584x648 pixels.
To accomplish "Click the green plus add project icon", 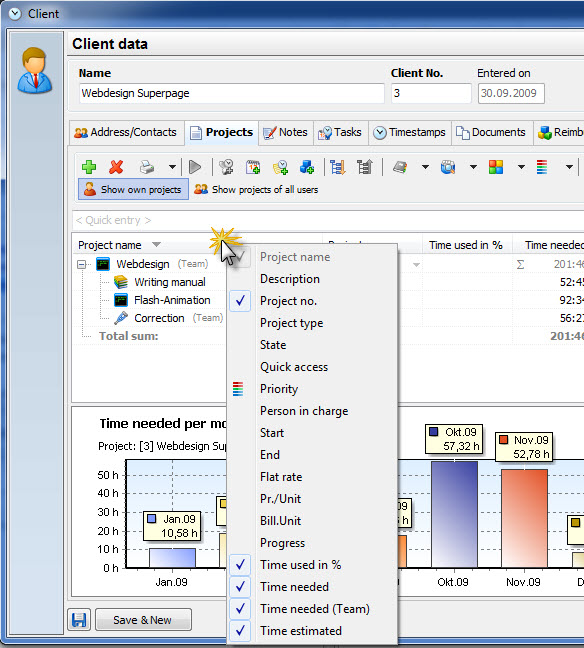I will pyautogui.click(x=89, y=167).
